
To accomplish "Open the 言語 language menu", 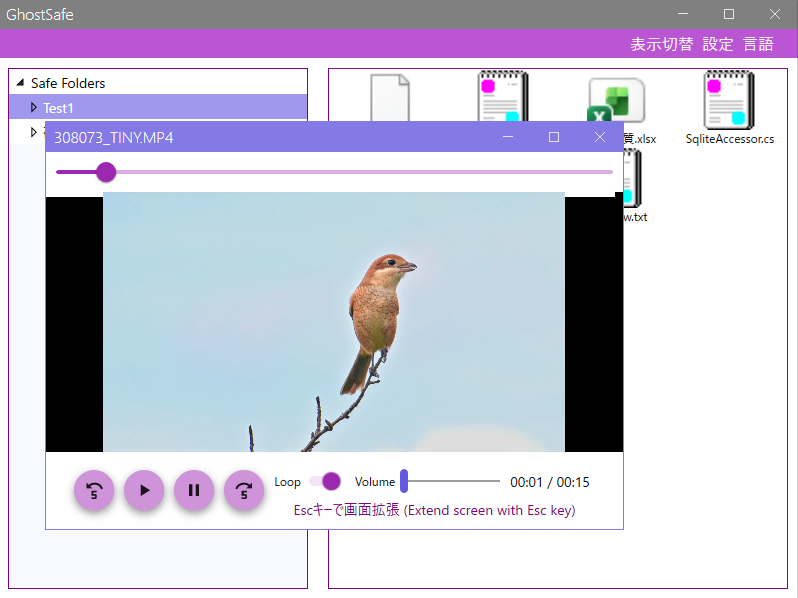I will (759, 44).
